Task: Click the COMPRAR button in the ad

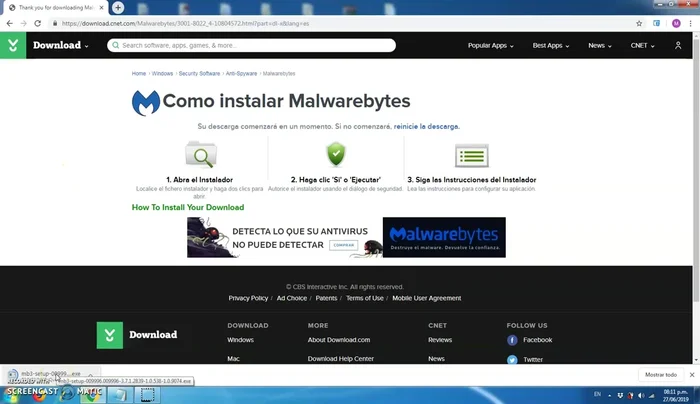Action: point(343,245)
